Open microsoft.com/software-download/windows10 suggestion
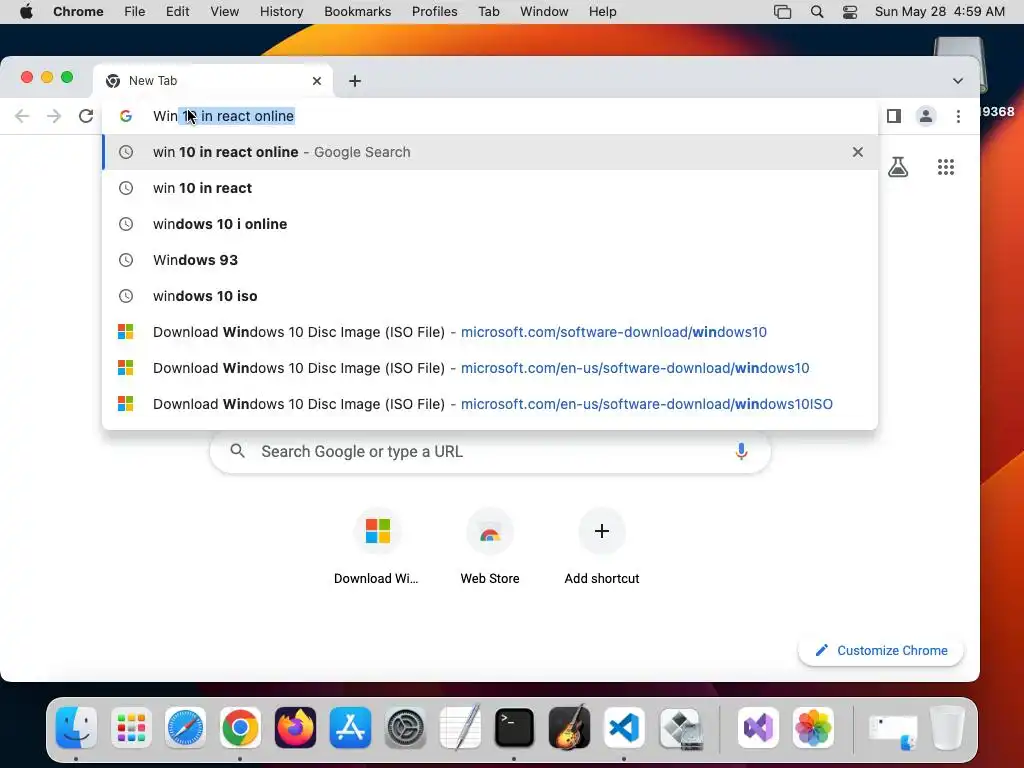 pyautogui.click(x=490, y=332)
